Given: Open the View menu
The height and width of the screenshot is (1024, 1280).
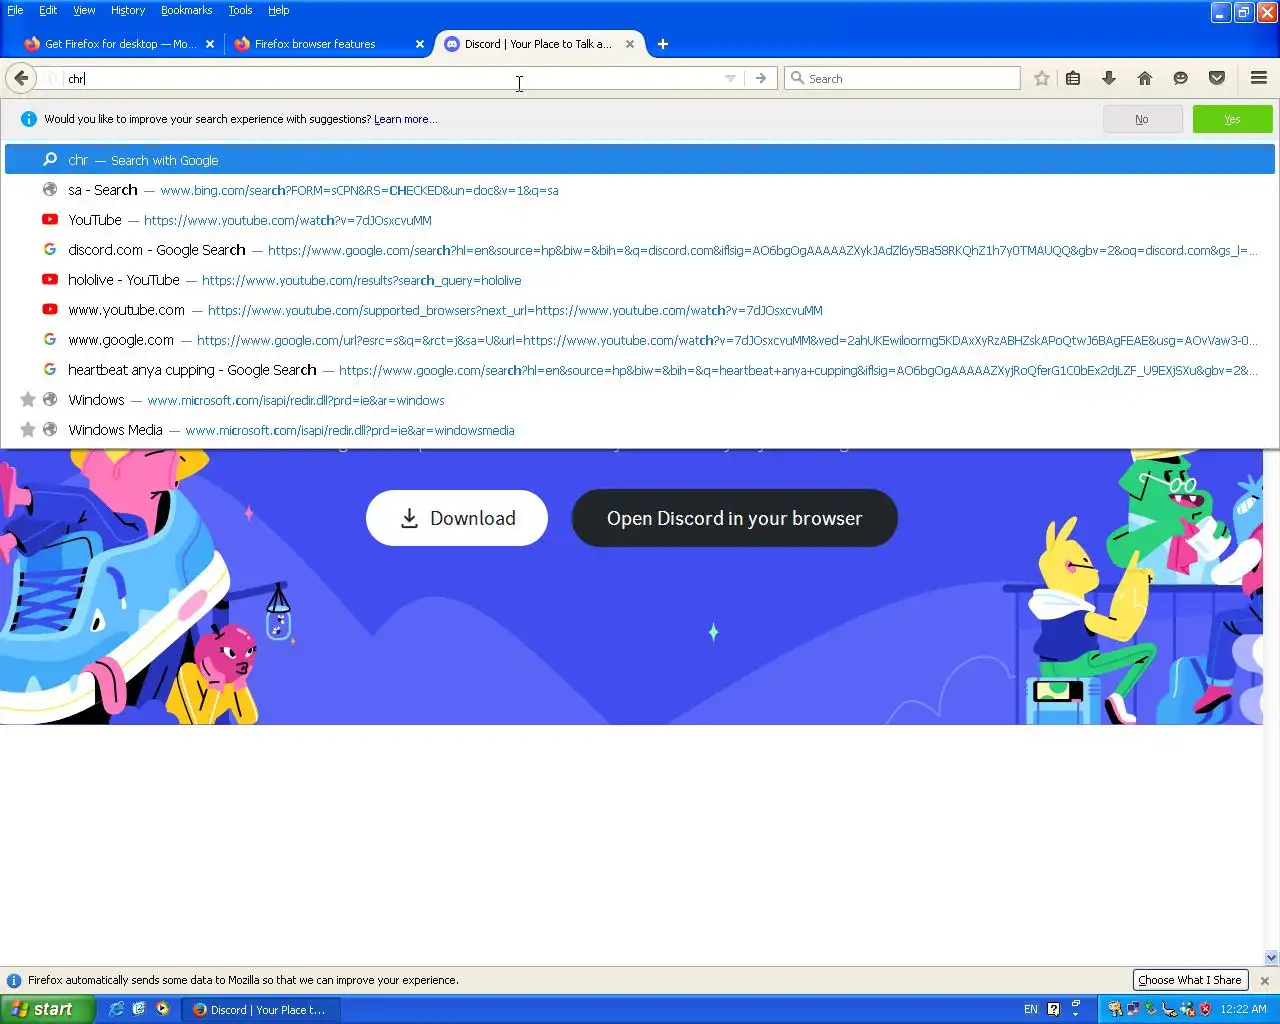Looking at the screenshot, I should coord(84,10).
